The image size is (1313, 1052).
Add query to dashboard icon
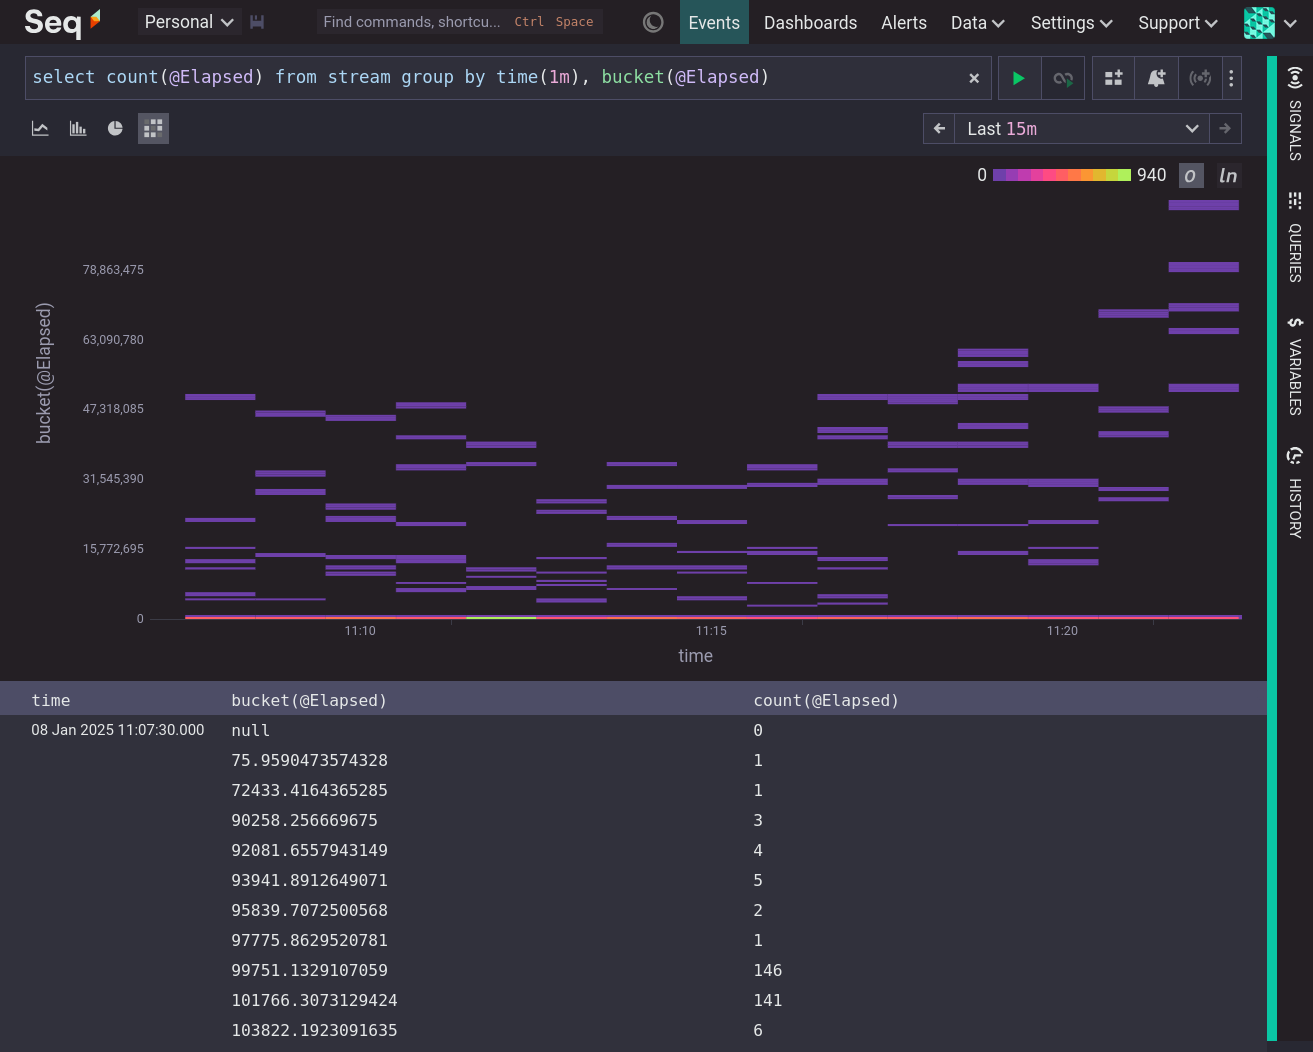pos(1113,78)
